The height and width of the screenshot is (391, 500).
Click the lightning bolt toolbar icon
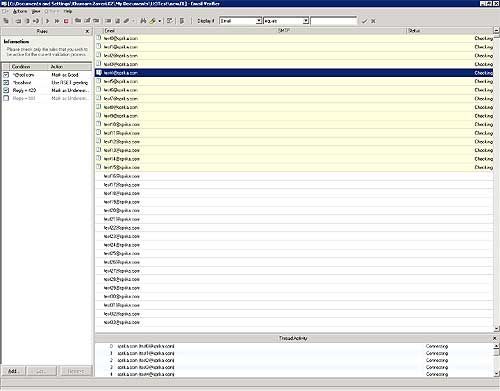pos(153,21)
